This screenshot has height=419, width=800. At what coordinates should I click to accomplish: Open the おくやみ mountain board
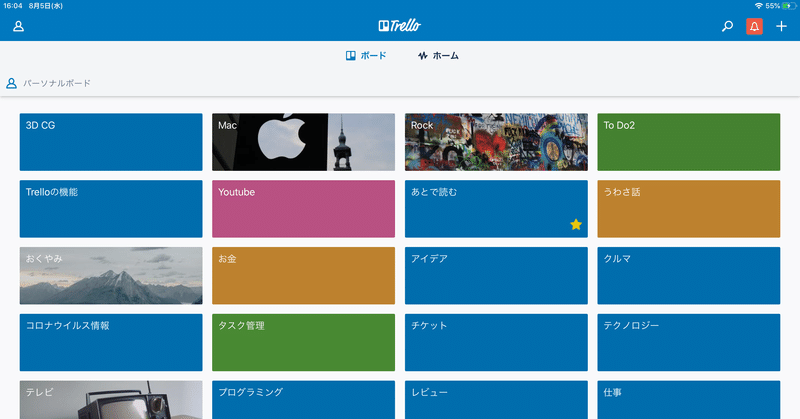111,276
